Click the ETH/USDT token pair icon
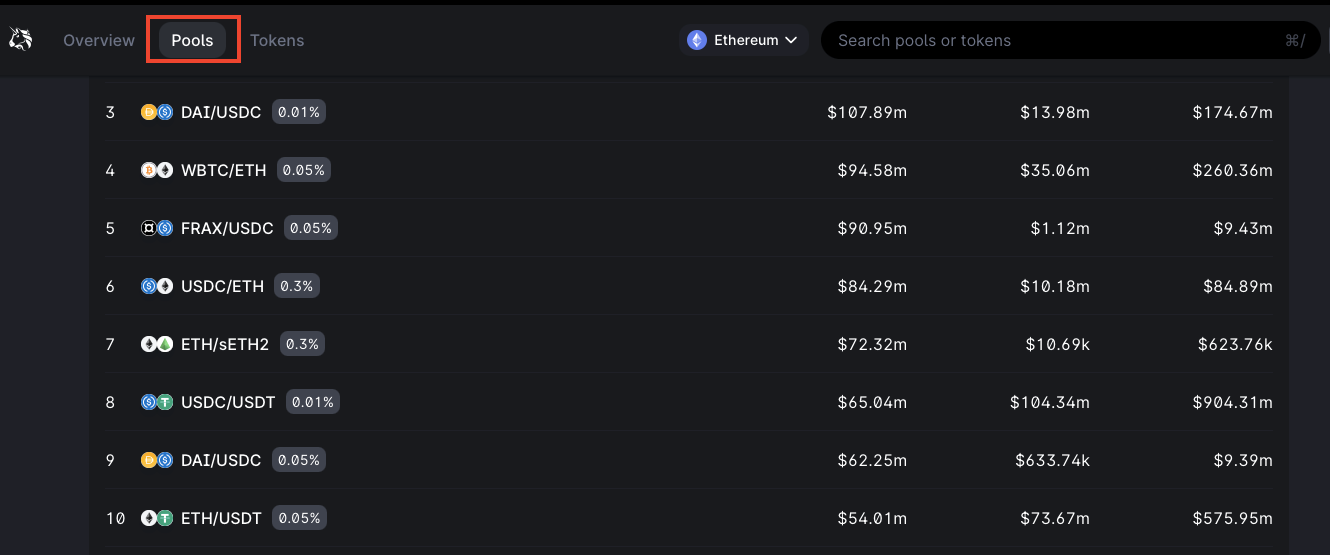This screenshot has width=1330, height=555. click(x=157, y=519)
